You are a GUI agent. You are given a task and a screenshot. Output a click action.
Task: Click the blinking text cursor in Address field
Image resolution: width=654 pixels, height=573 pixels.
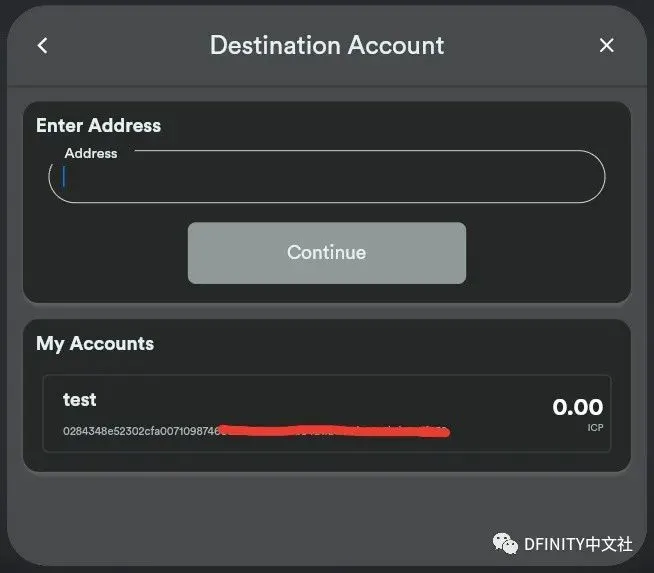coord(64,176)
